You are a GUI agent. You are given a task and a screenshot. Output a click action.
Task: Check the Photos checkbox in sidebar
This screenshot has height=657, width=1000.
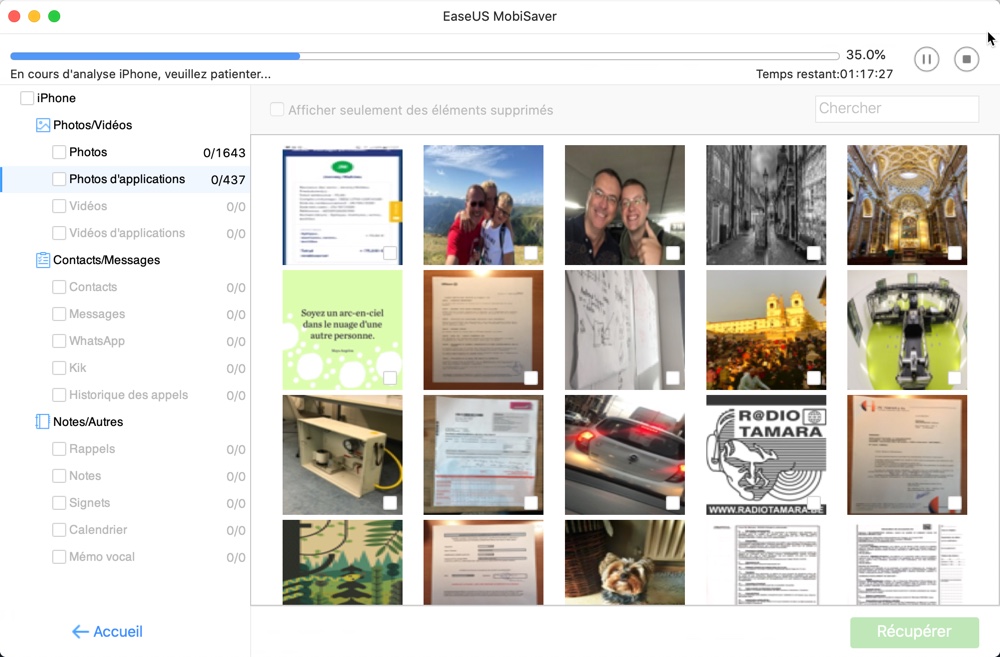(x=59, y=152)
